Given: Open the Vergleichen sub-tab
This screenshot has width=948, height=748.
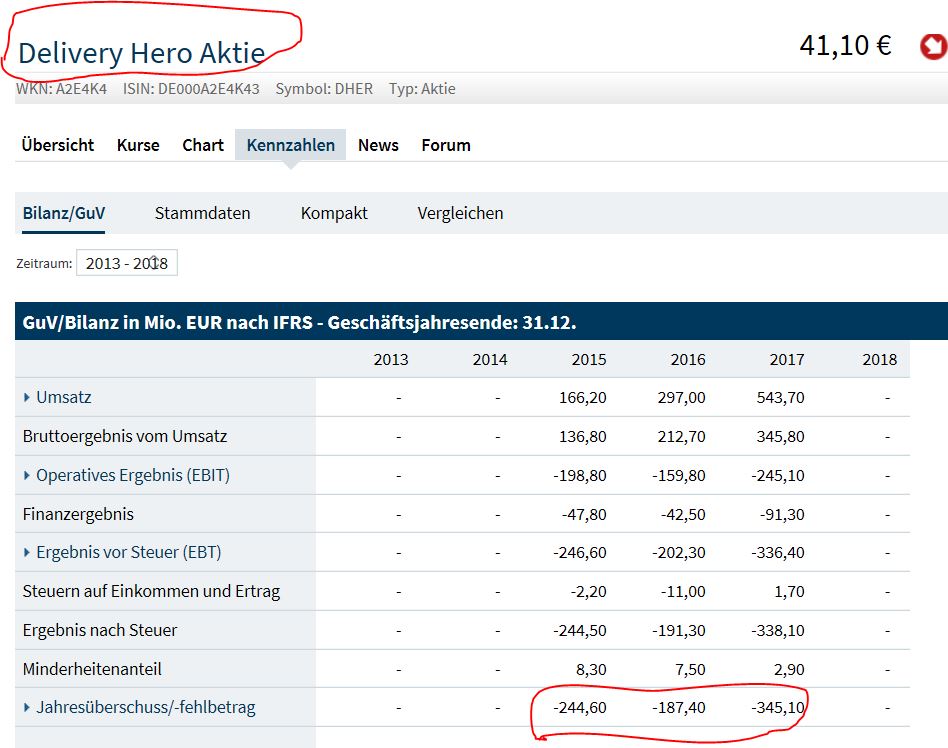Looking at the screenshot, I should point(460,213).
